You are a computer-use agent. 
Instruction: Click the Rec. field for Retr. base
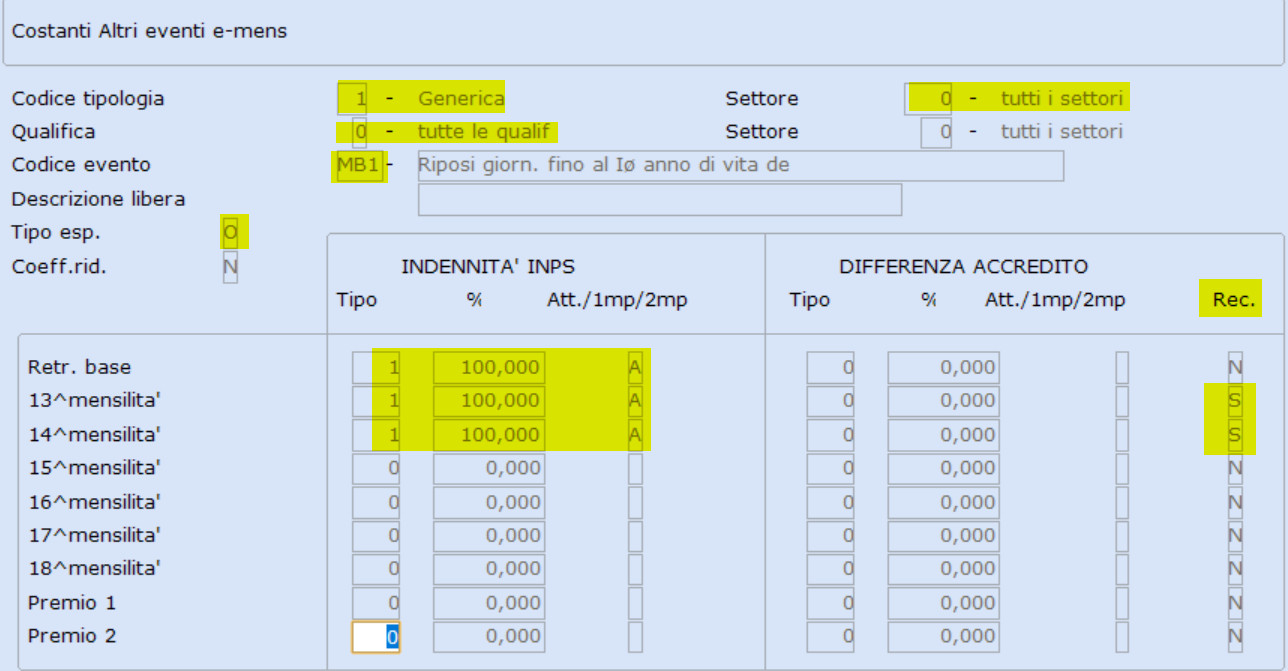pyautogui.click(x=1235, y=367)
